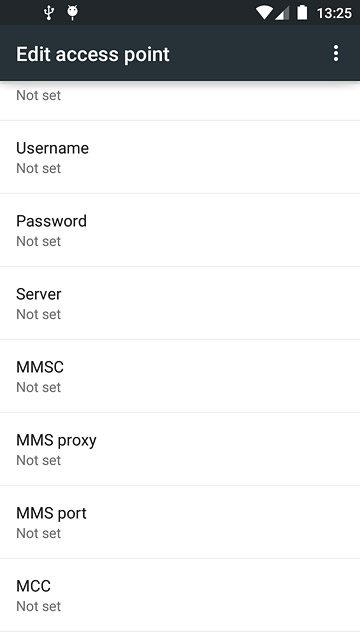Tap the 13:25 clock in status bar

point(334,13)
